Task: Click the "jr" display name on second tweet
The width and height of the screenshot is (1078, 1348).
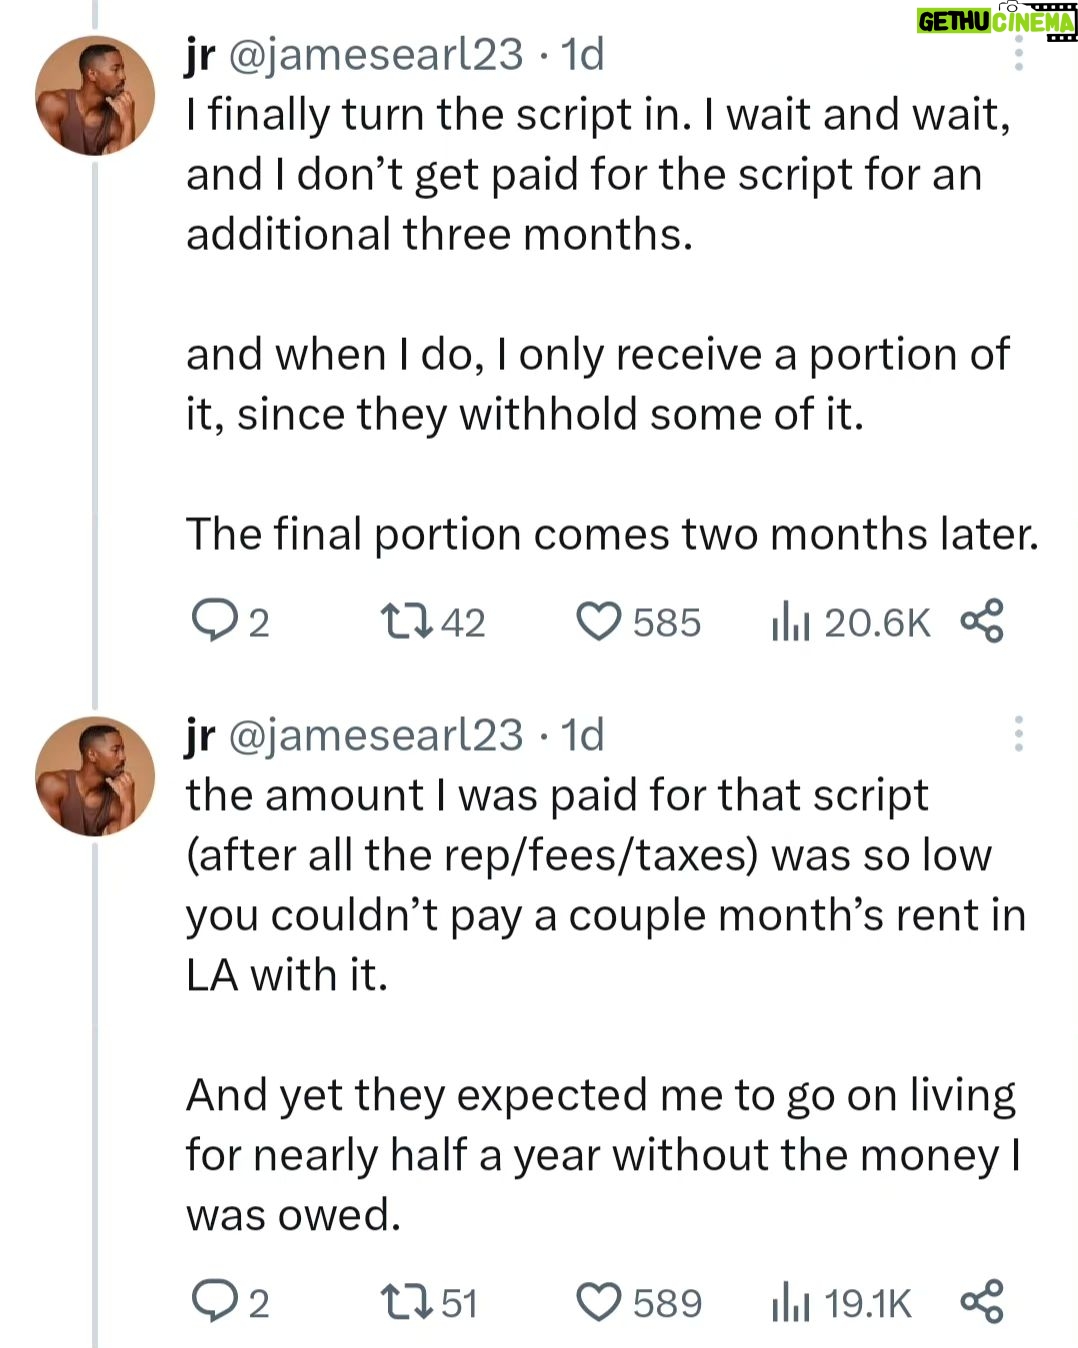Action: tap(200, 735)
